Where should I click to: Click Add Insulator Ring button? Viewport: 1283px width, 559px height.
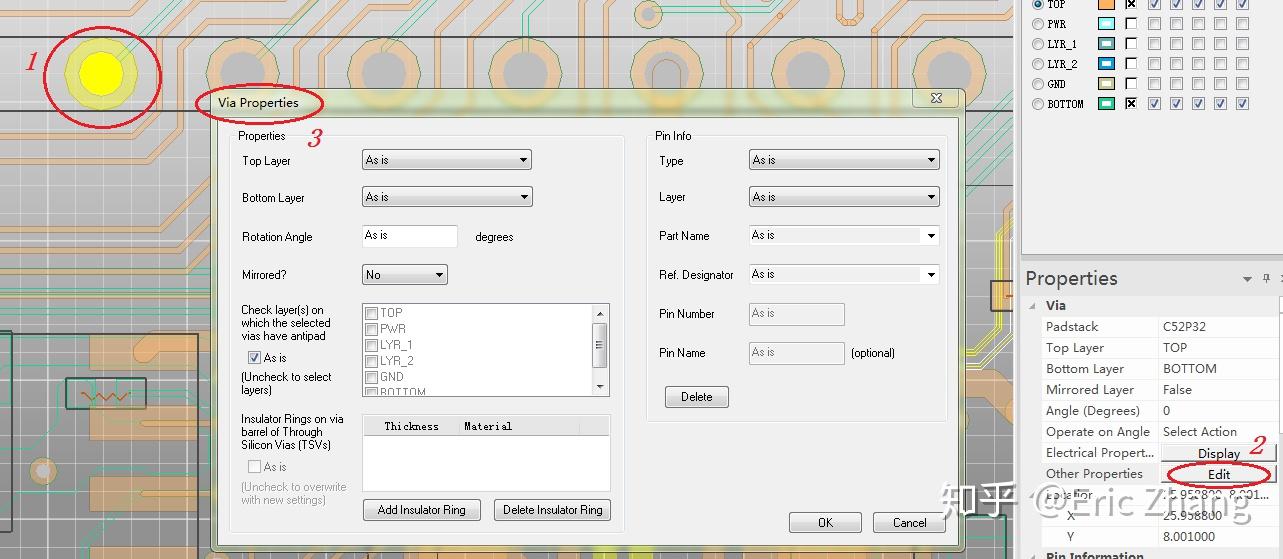coord(421,510)
